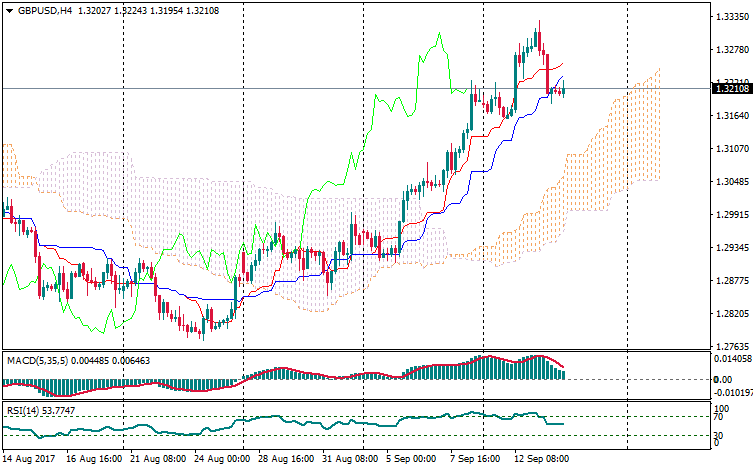Click the 7 Sep 16:00 time marker
The image size is (753, 470).
[x=472, y=458]
